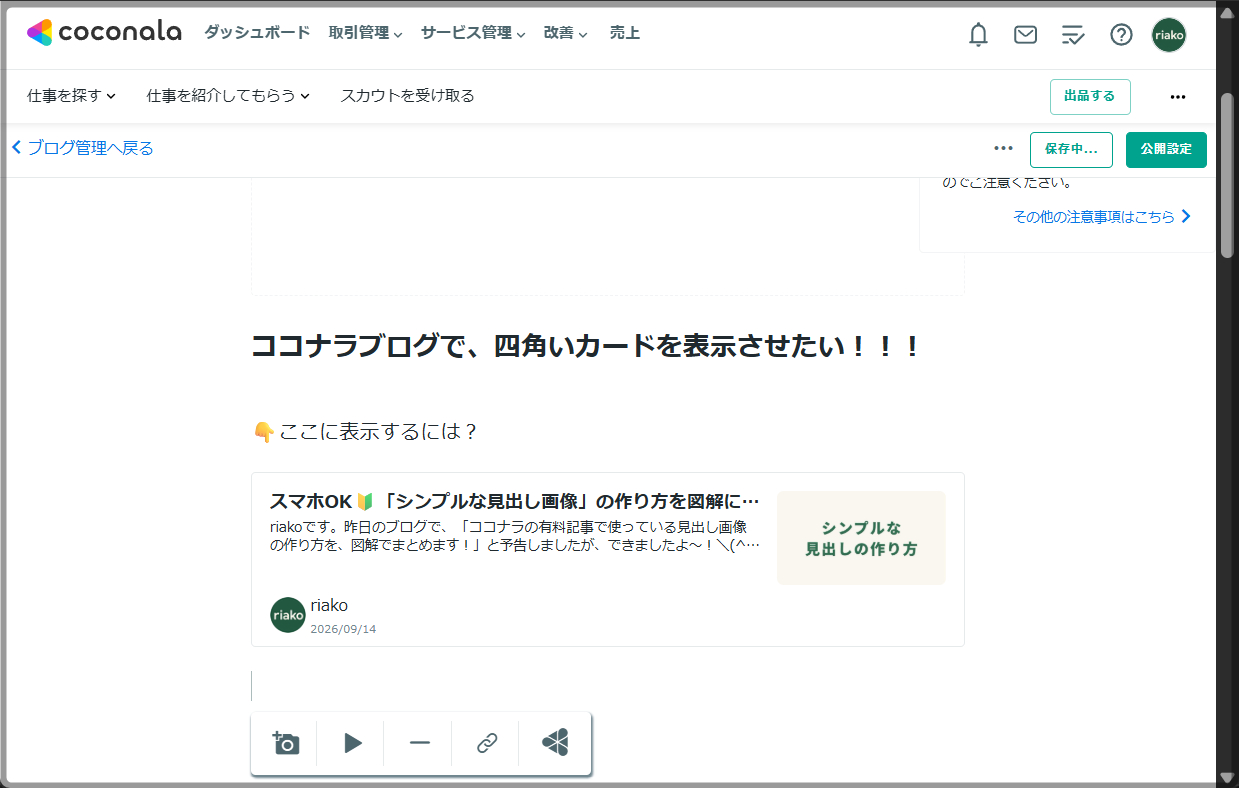Click the 保存中… button
This screenshot has height=788, width=1239.
click(1071, 149)
